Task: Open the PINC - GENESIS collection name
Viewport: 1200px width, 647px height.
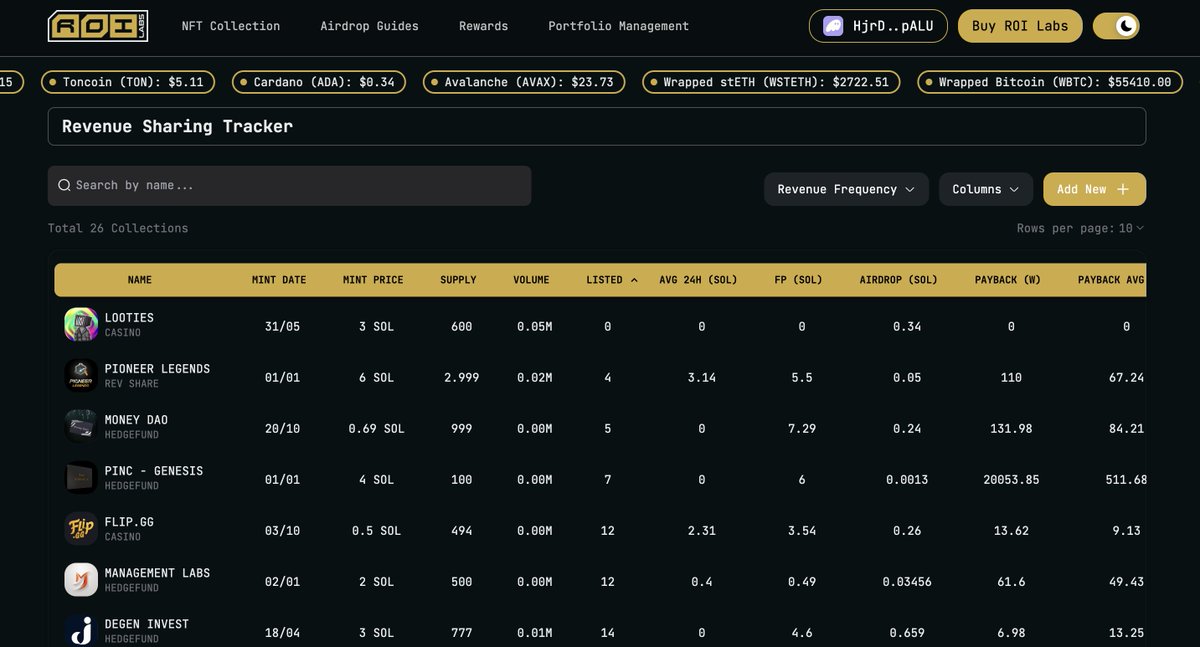Action: [154, 471]
